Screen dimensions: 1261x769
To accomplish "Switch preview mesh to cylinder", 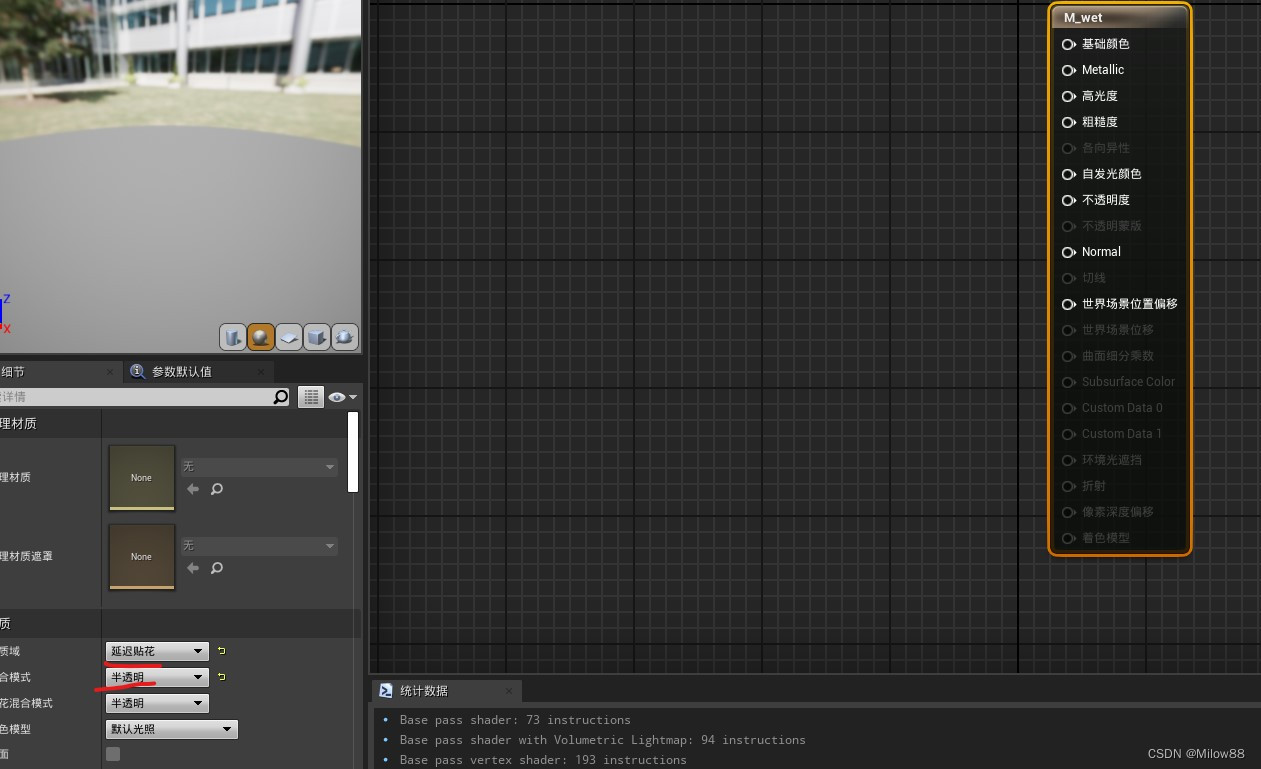I will (233, 337).
